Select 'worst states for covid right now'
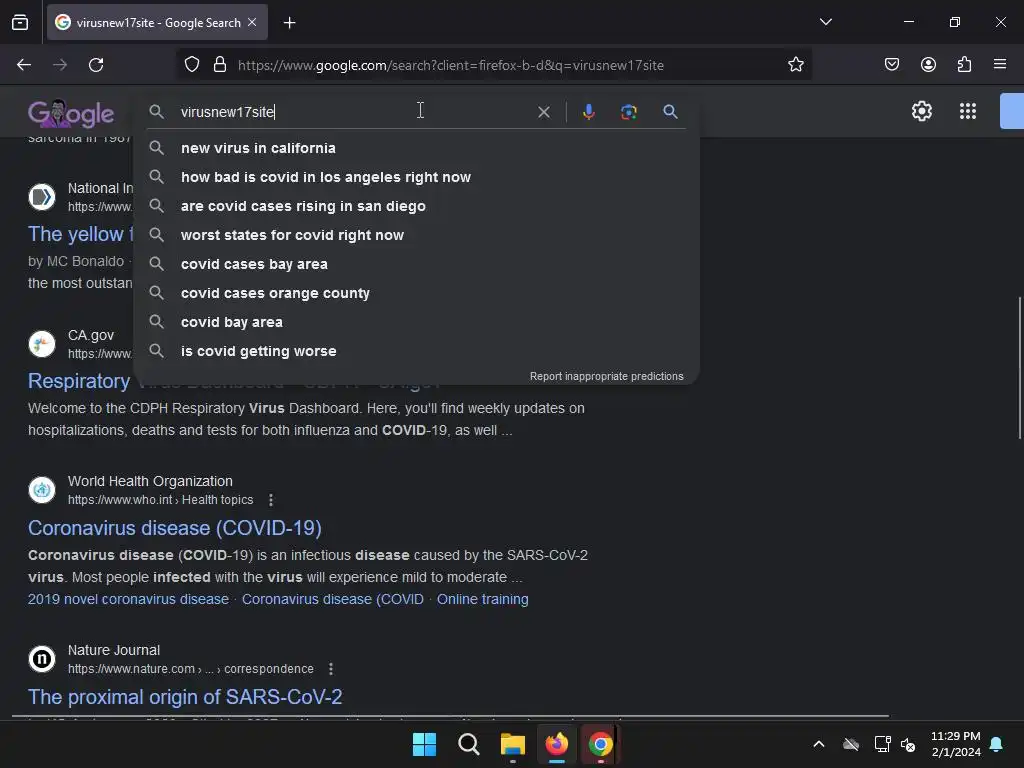1024x768 pixels. pyautogui.click(x=416, y=235)
